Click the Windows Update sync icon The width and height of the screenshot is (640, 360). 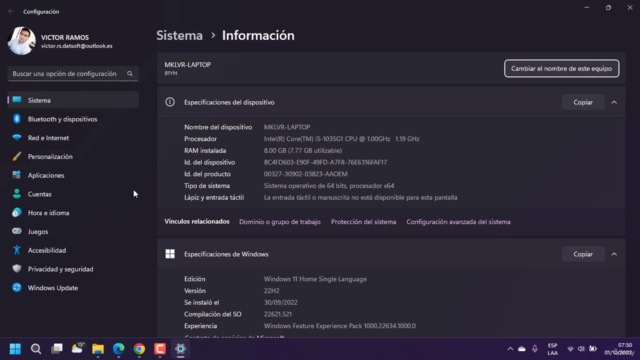[17, 288]
